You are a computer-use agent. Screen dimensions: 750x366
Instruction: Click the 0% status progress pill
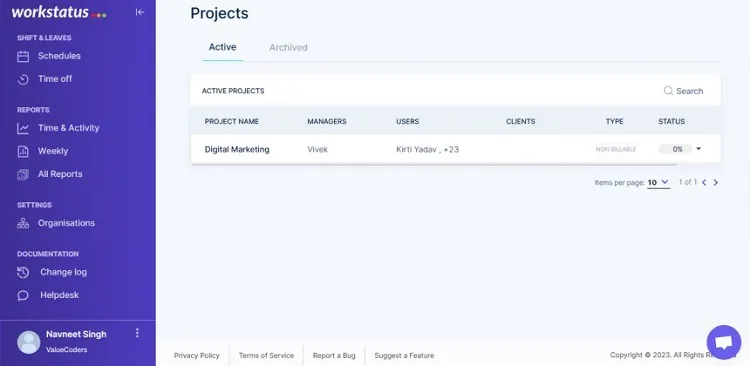pyautogui.click(x=675, y=149)
